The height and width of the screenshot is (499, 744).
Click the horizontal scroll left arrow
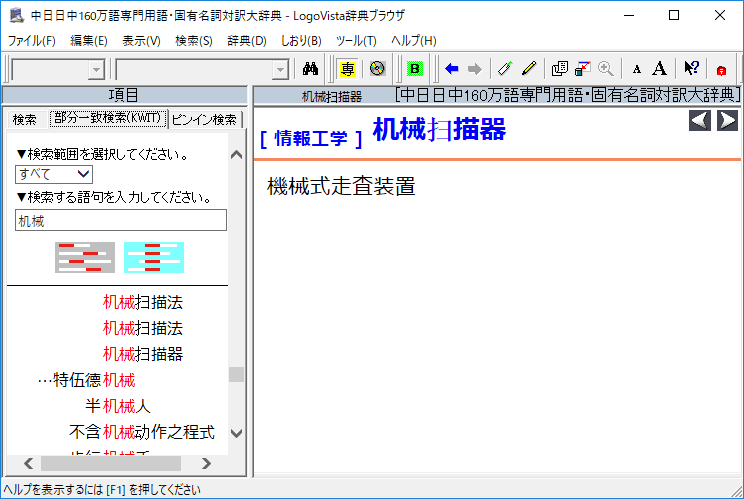[28, 463]
